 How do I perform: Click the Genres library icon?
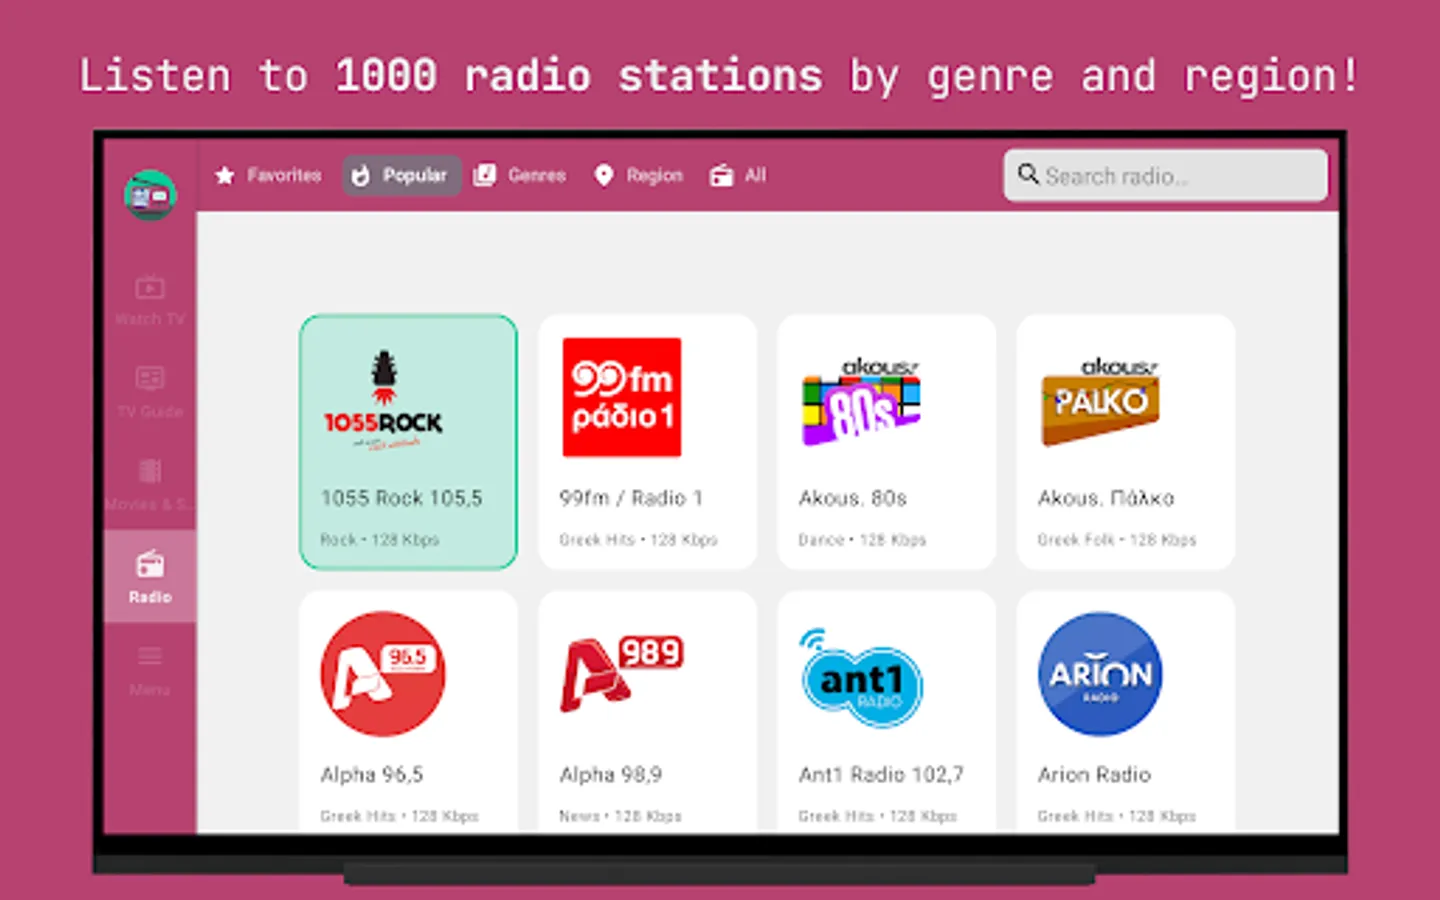click(485, 175)
